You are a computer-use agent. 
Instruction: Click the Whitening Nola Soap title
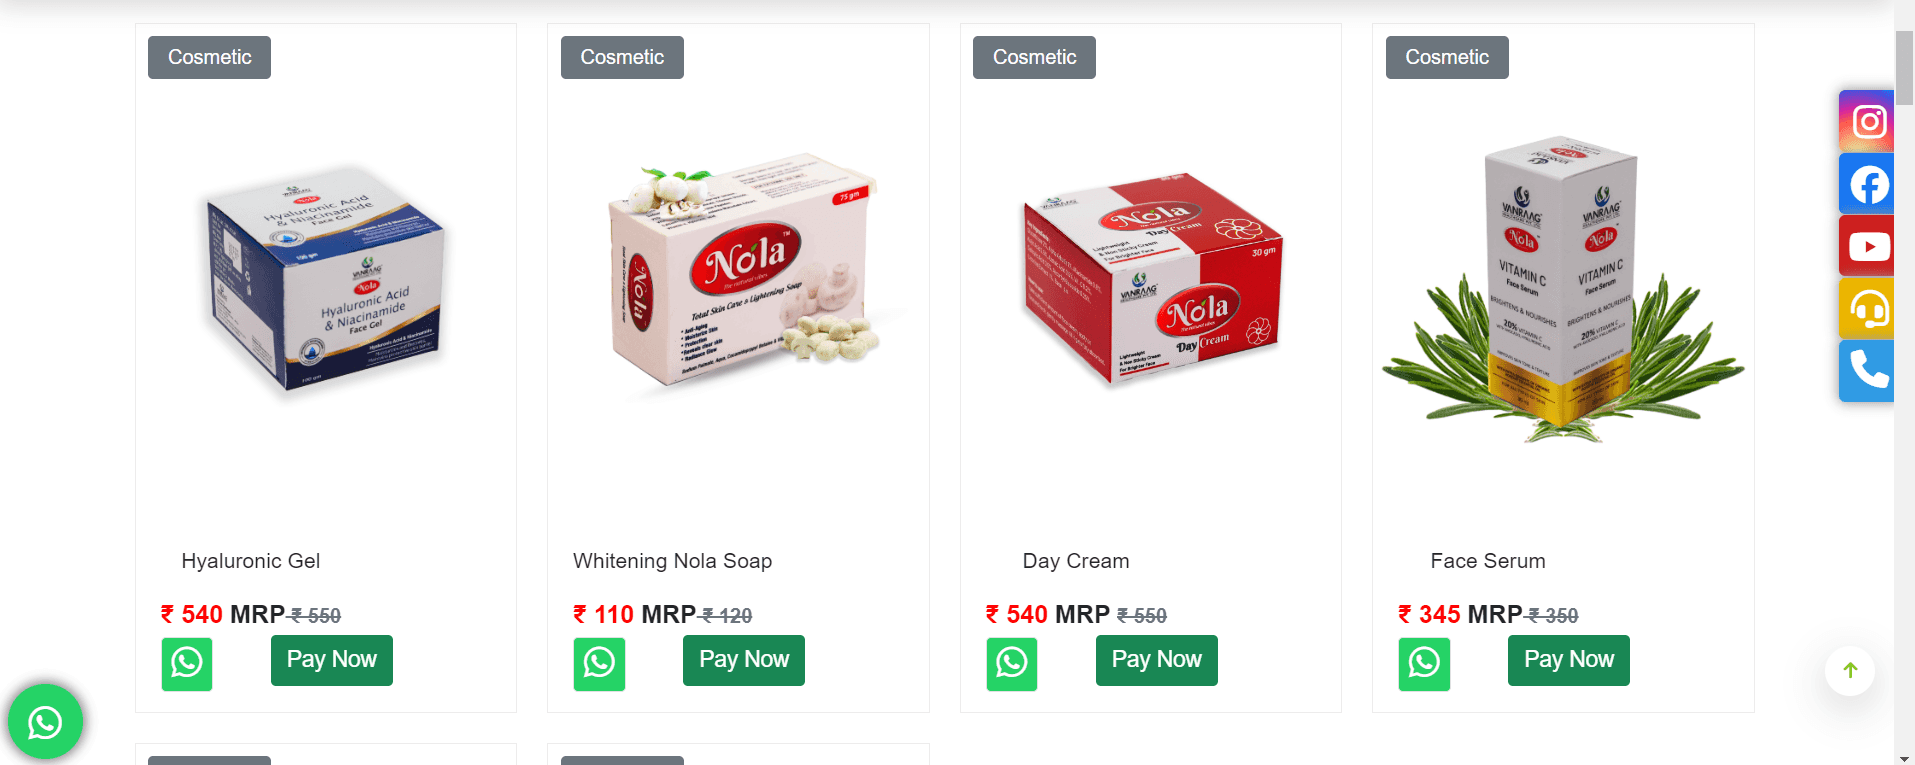[672, 561]
